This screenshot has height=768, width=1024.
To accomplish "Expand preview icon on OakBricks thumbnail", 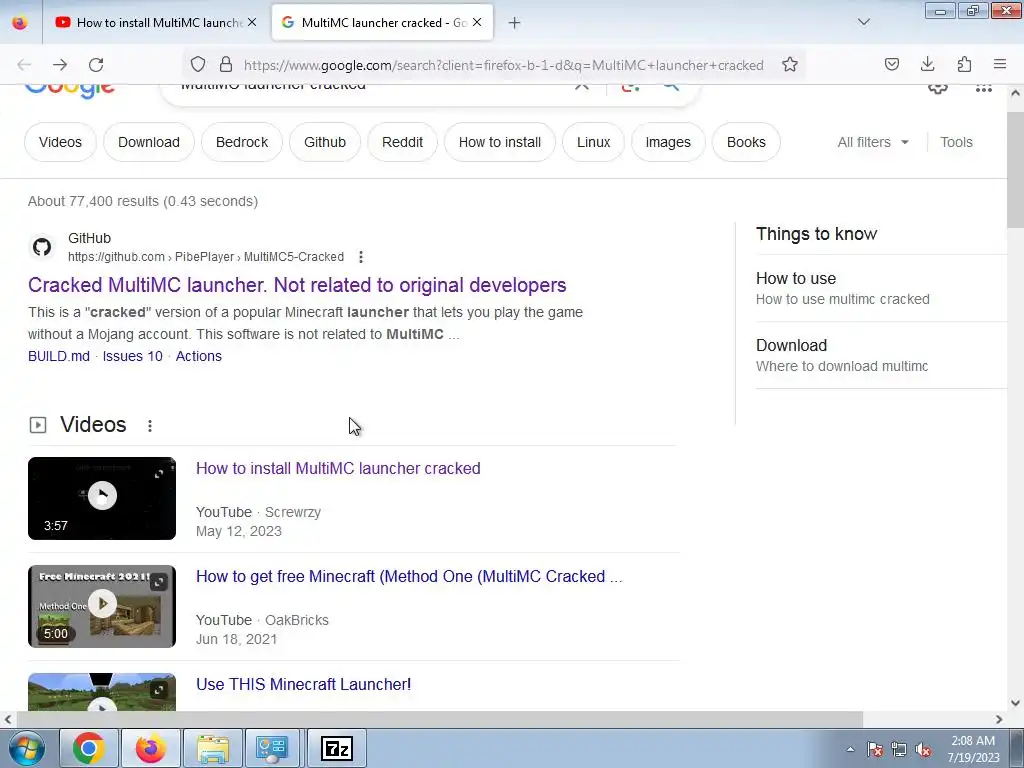I will tap(159, 581).
